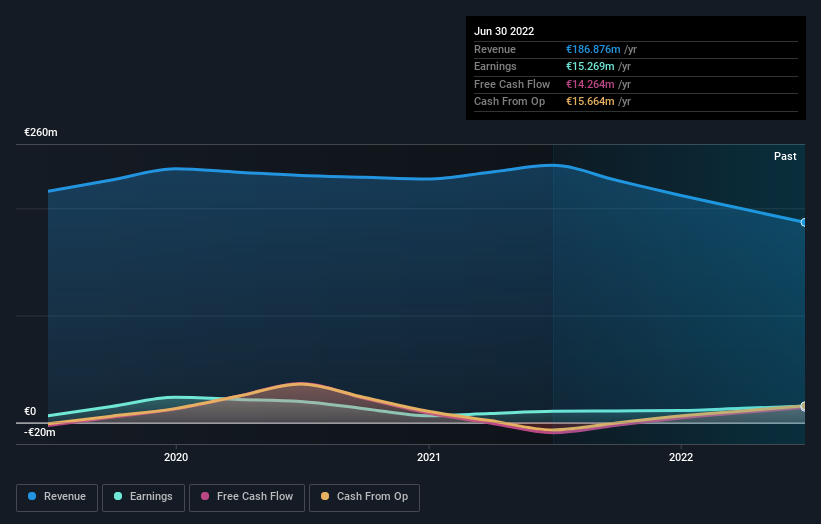Click the €260m y-axis label
The image size is (821, 524).
coord(41,132)
